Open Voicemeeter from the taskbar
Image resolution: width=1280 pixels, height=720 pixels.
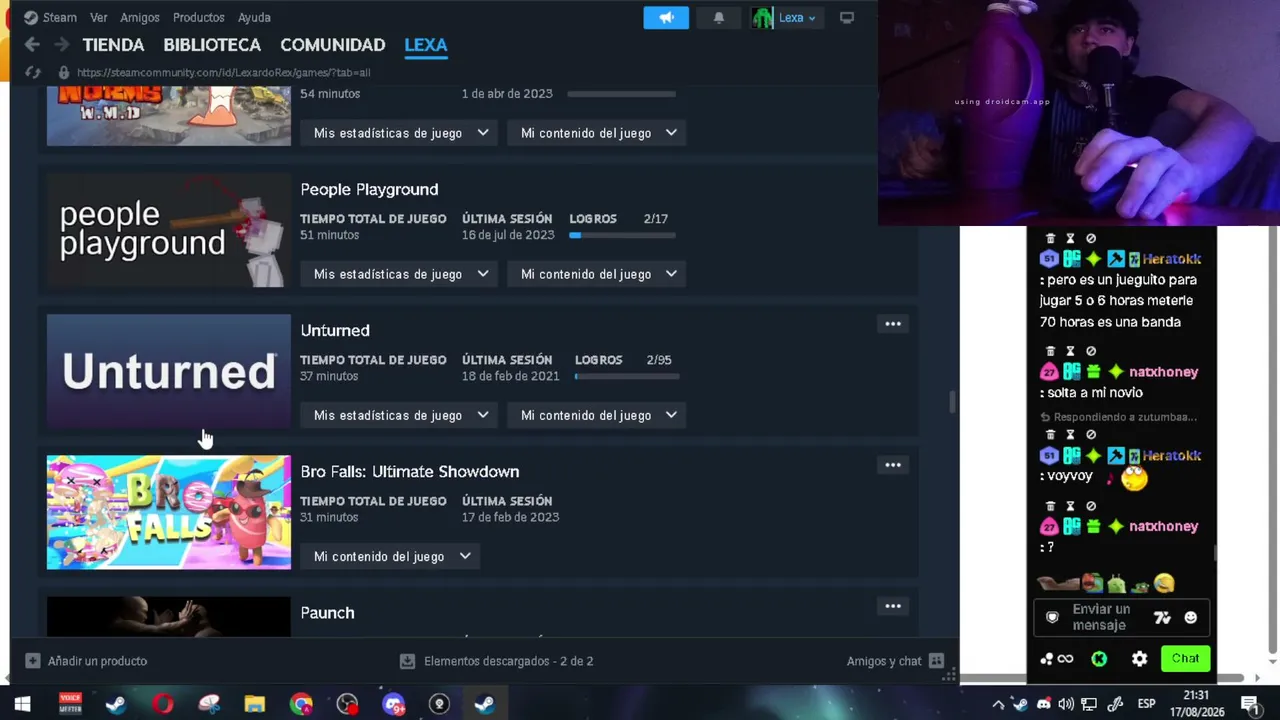(x=70, y=704)
